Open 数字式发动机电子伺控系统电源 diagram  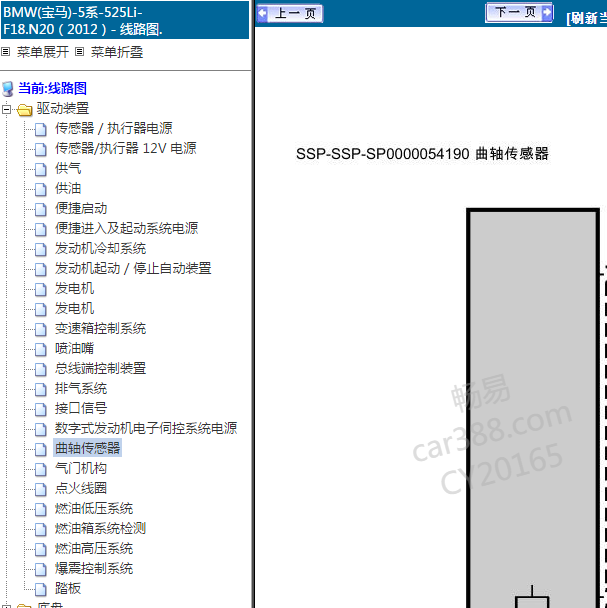[146, 428]
